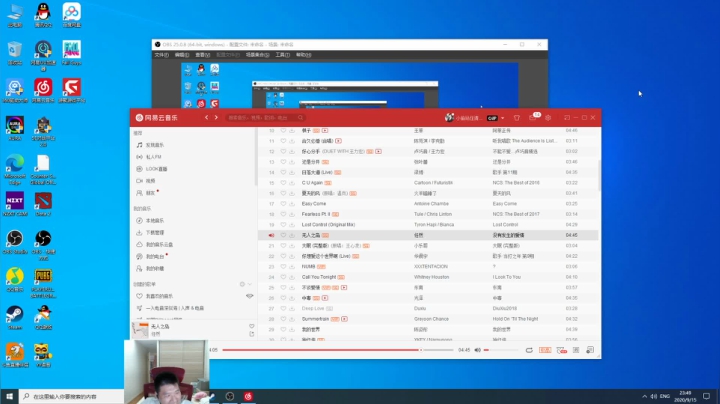Open artist Whitney Houston link

point(431,277)
